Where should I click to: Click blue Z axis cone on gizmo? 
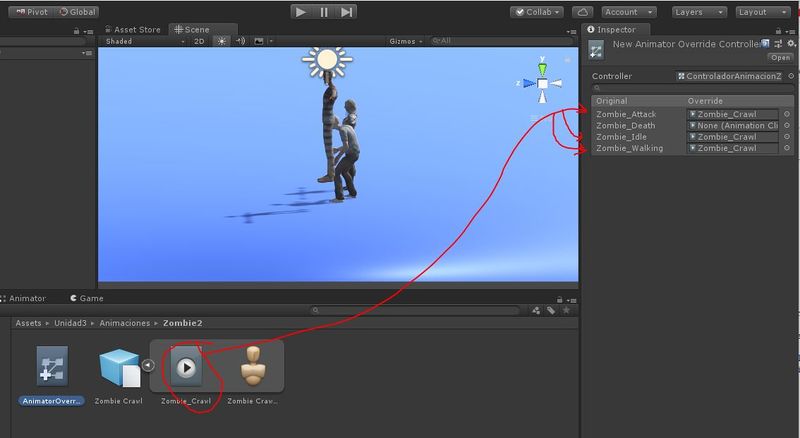529,83
